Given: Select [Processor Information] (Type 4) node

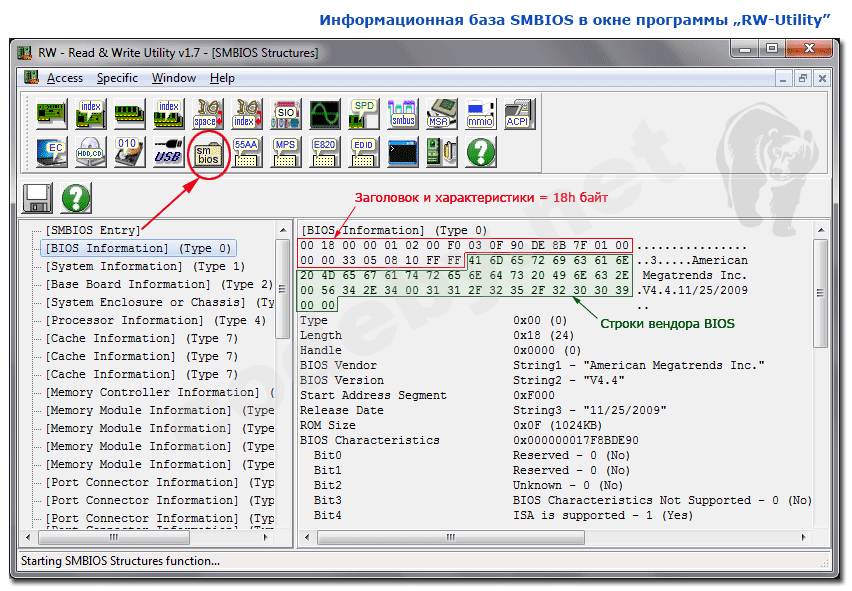Looking at the screenshot, I should 155,320.
